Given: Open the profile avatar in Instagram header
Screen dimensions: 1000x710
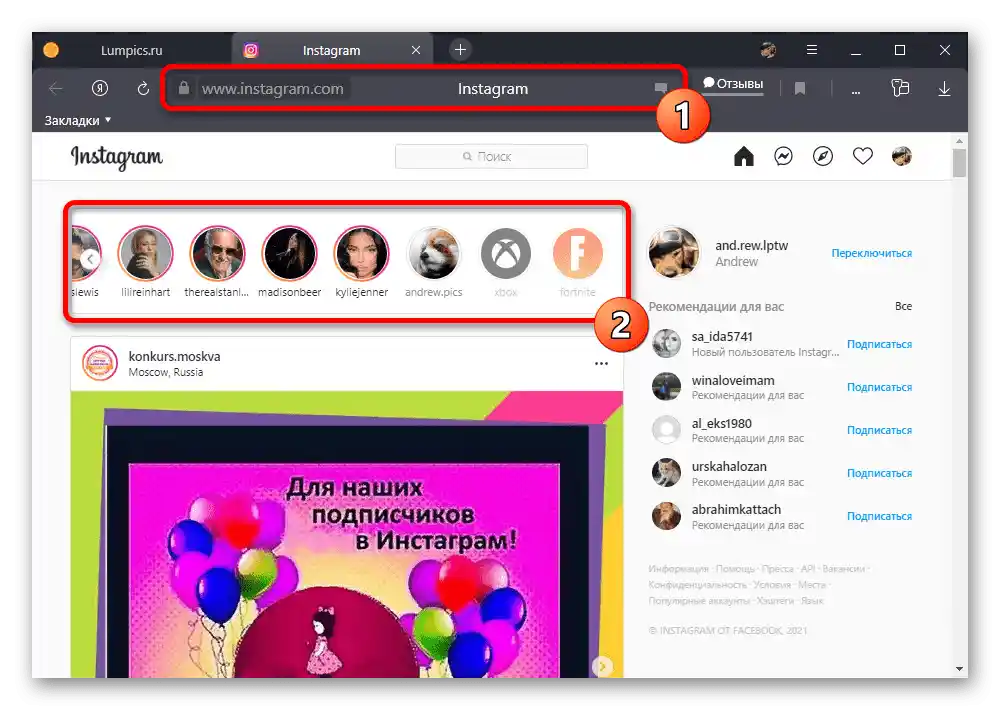Looking at the screenshot, I should [902, 156].
